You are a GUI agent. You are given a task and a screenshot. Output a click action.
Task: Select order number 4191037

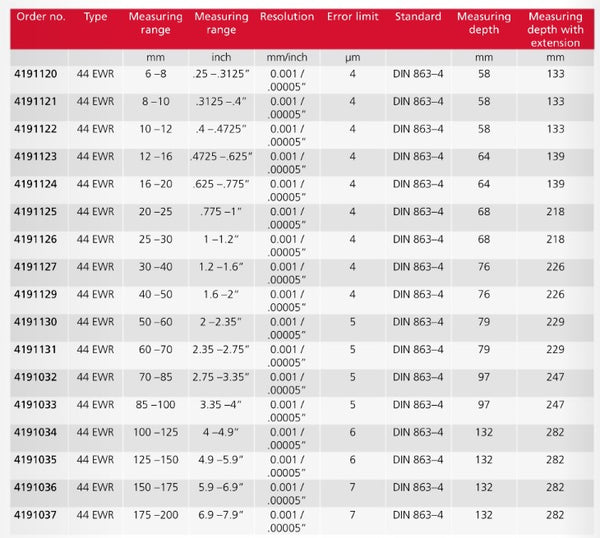pyautogui.click(x=36, y=514)
